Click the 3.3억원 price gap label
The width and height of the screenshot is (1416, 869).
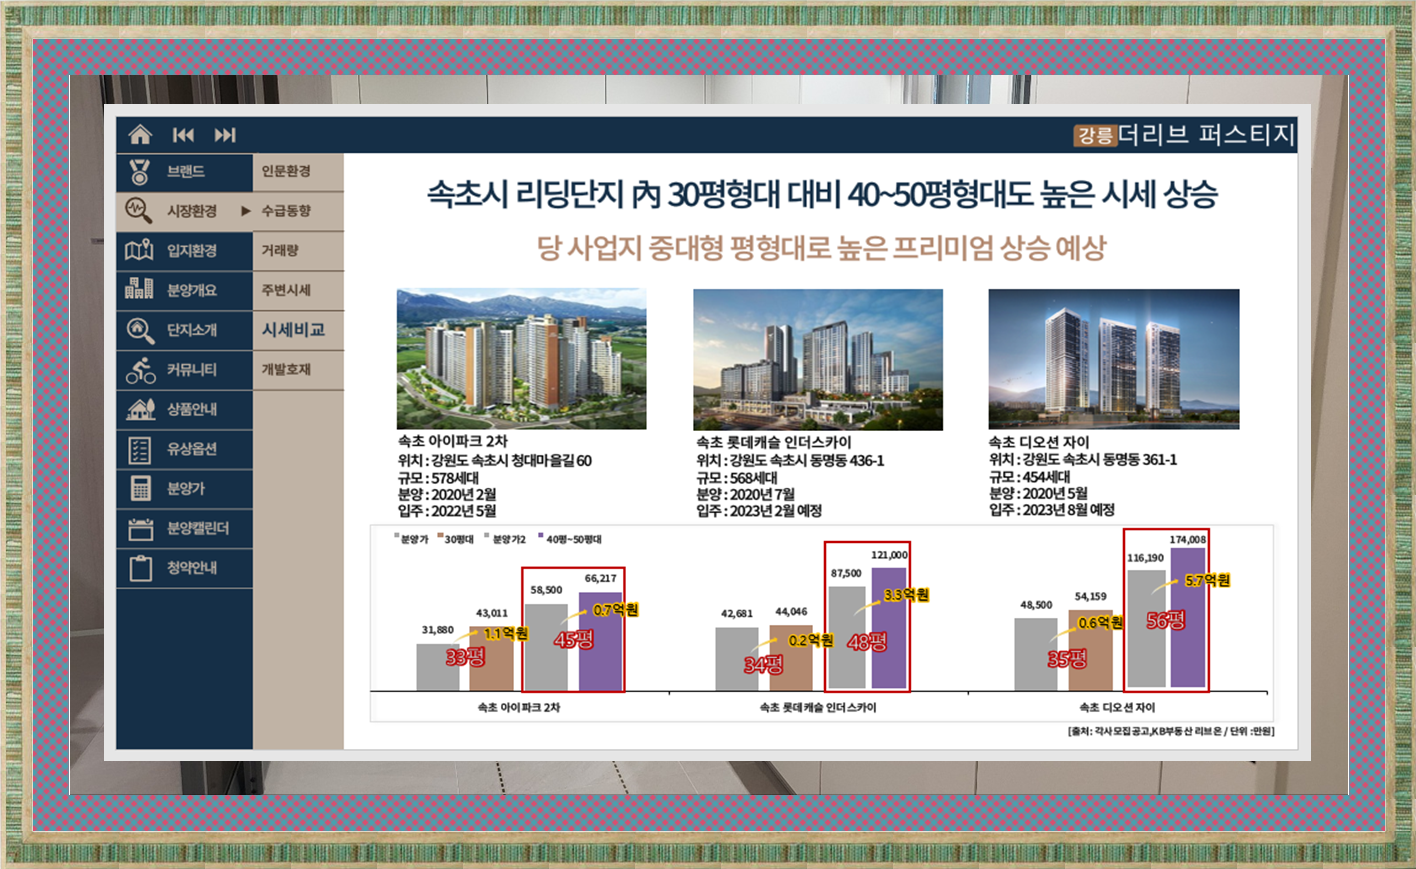906,595
